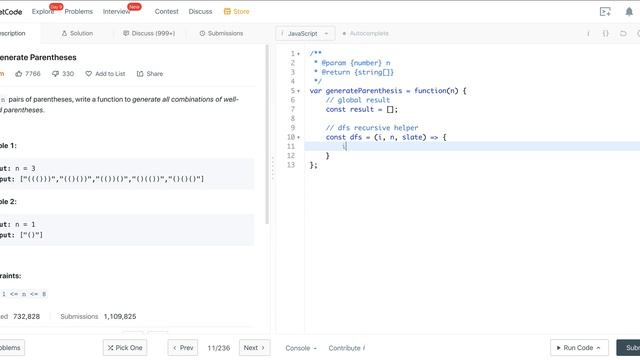
Task: Switch to the Discuss (999+) tab
Action: [149, 33]
